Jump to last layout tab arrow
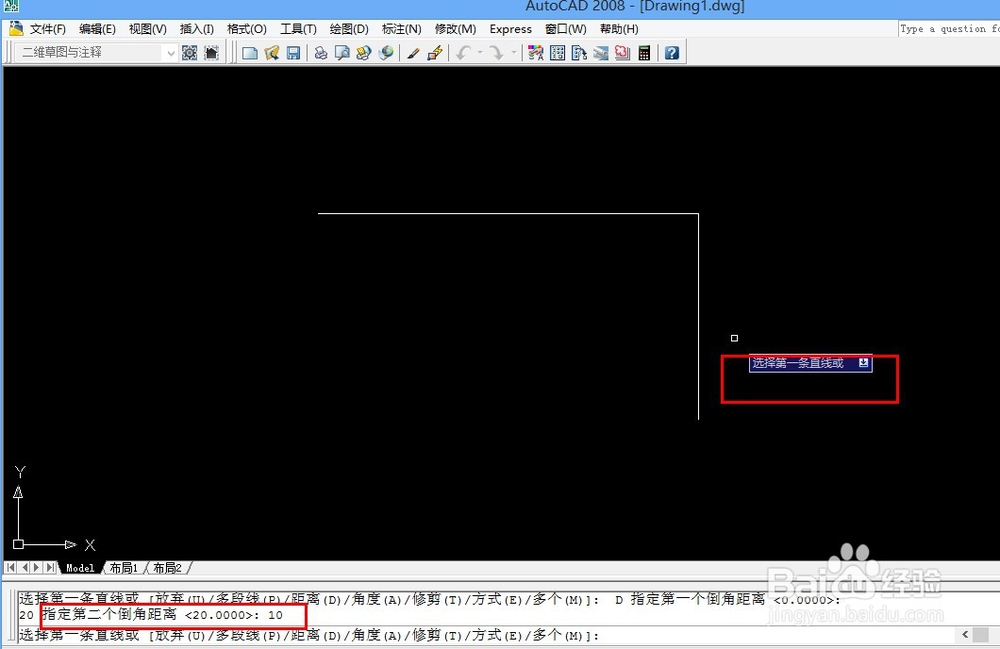Viewport: 1000px width, 649px height. tap(50, 567)
